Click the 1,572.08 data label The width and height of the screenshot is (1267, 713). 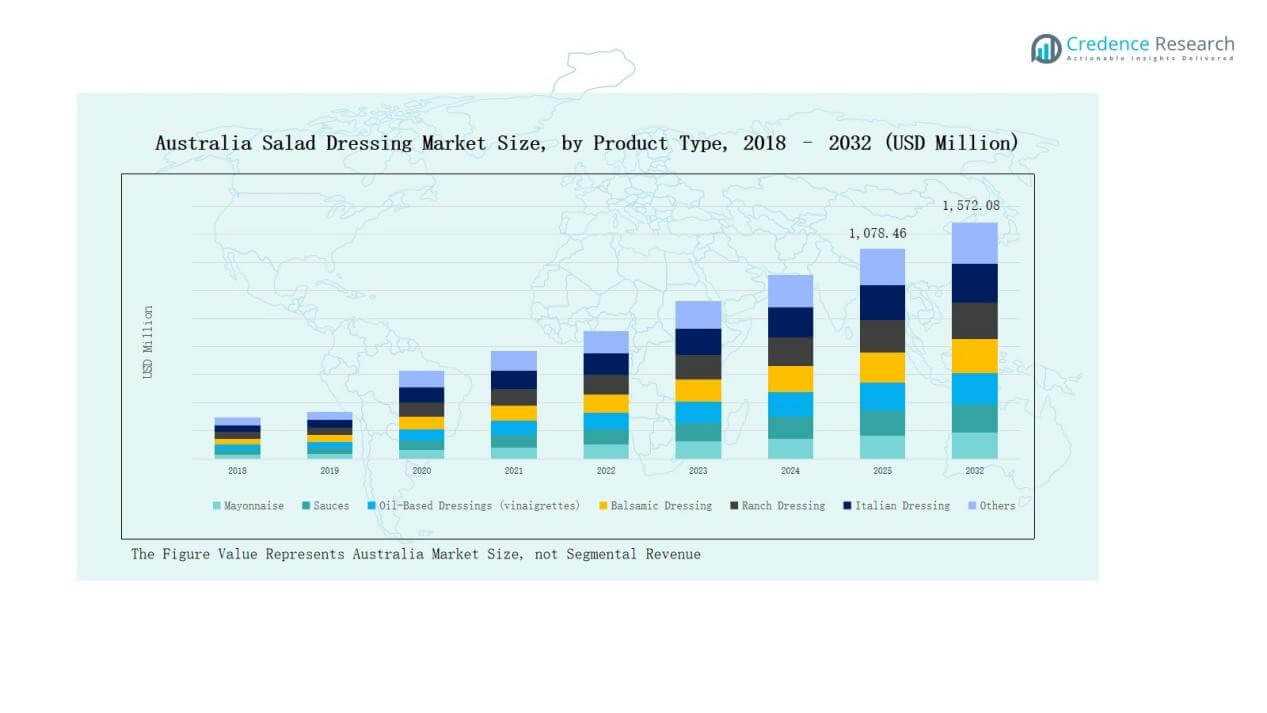click(971, 206)
